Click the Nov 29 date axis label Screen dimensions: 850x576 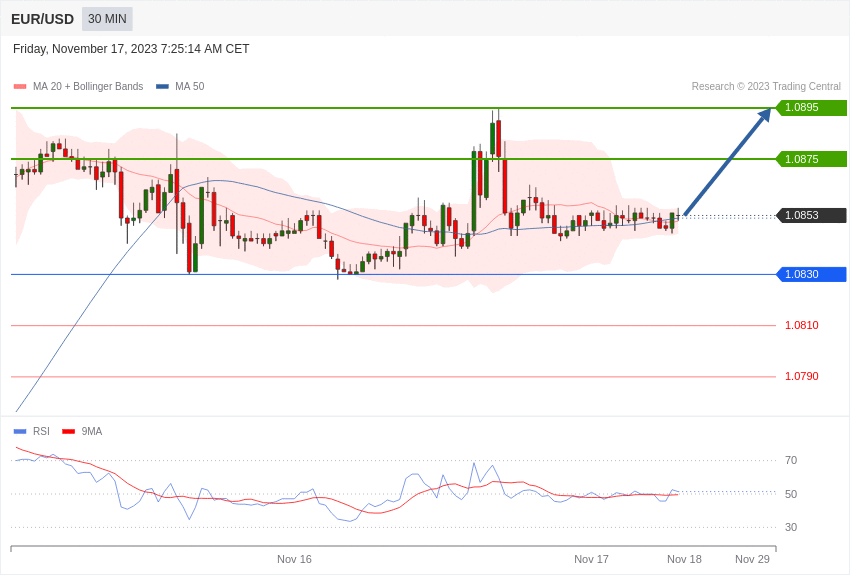click(752, 559)
